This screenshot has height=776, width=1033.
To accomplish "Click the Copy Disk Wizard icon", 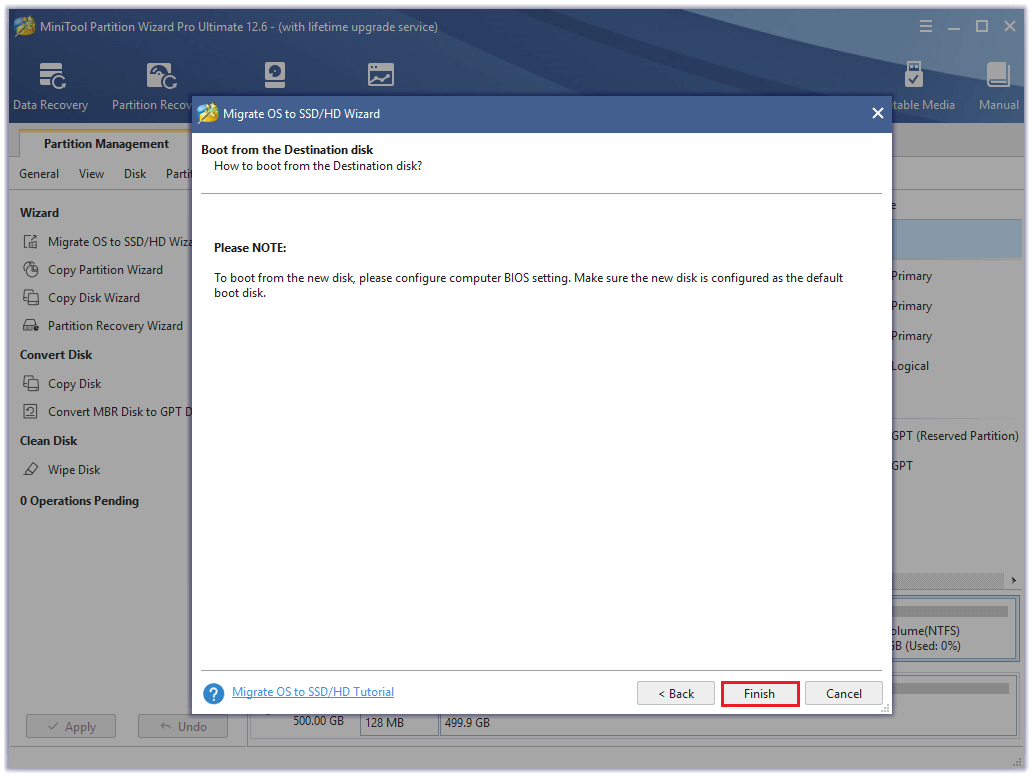I will (x=30, y=297).
